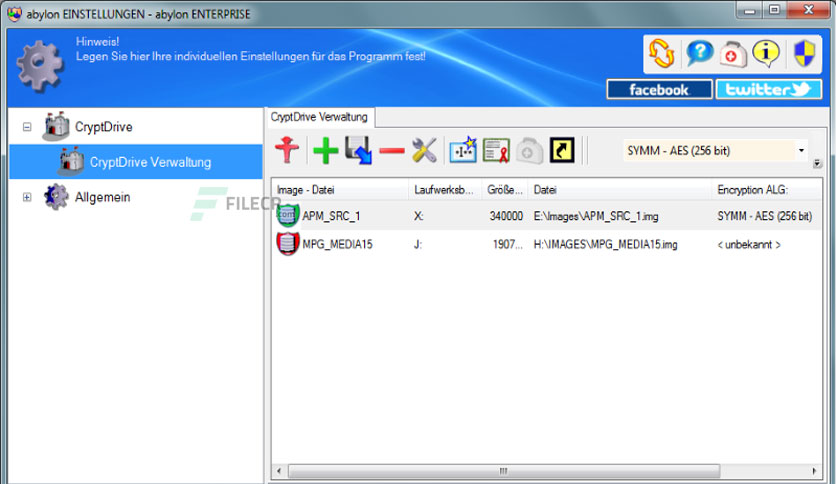Click the red figure icon in CryptDrive toolbar
This screenshot has width=836, height=484.
(x=287, y=150)
